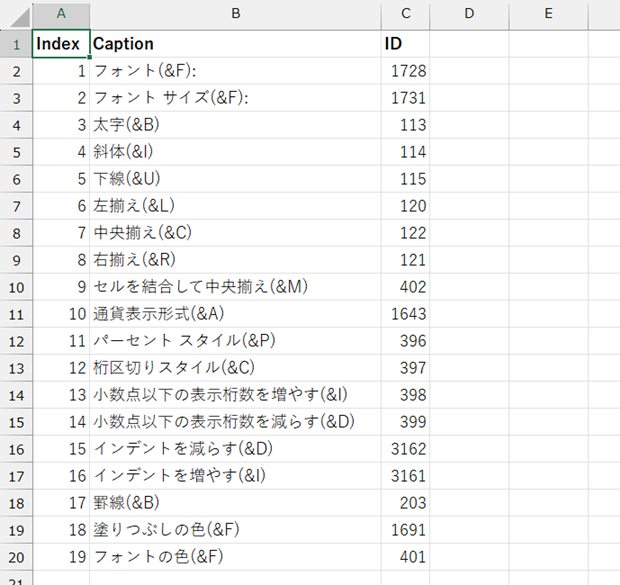Click the Index header cell
The image size is (620, 585).
61,44
